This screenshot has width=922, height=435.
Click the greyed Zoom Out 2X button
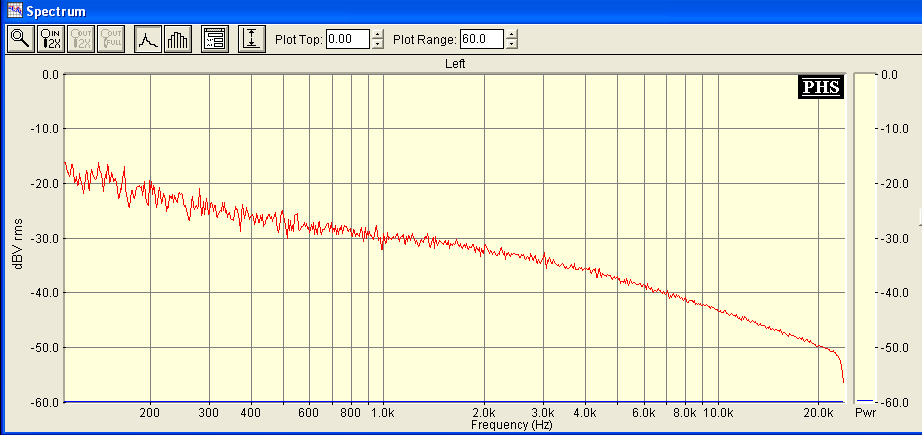click(81, 39)
